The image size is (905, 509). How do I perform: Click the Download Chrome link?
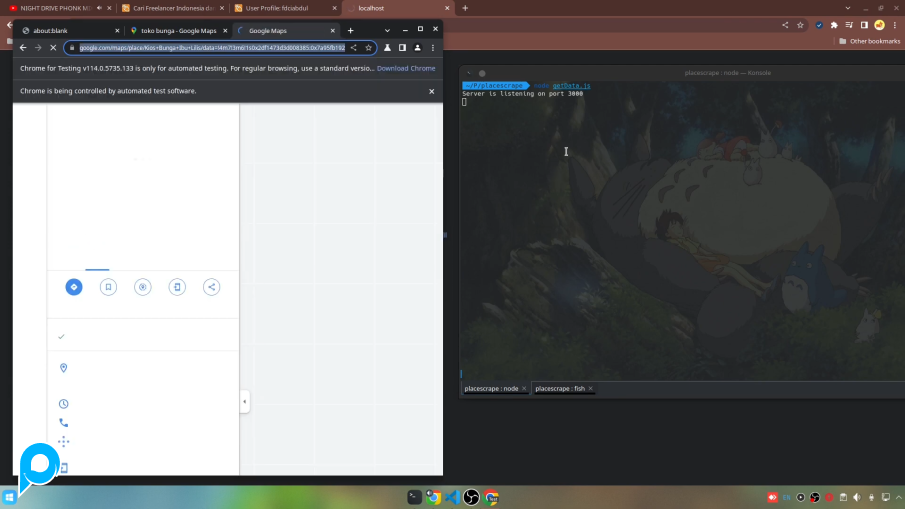coord(406,68)
